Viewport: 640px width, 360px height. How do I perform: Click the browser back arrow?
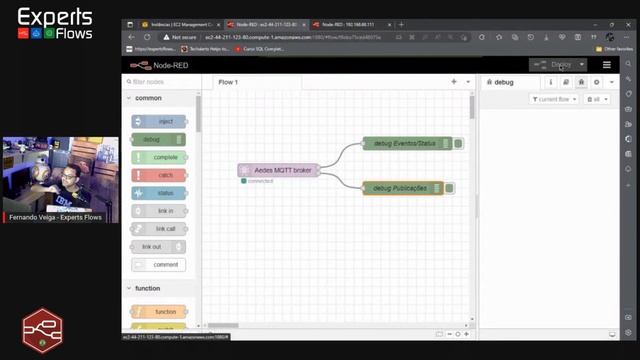[131, 37]
